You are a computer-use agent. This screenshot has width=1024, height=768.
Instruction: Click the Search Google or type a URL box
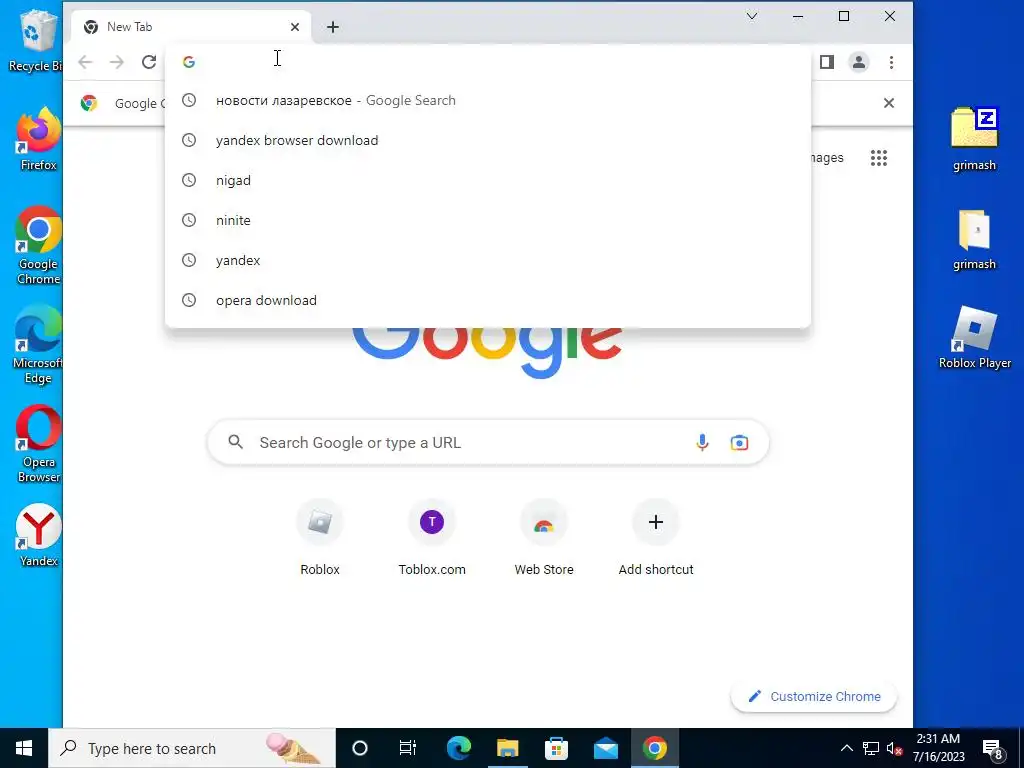(x=488, y=443)
